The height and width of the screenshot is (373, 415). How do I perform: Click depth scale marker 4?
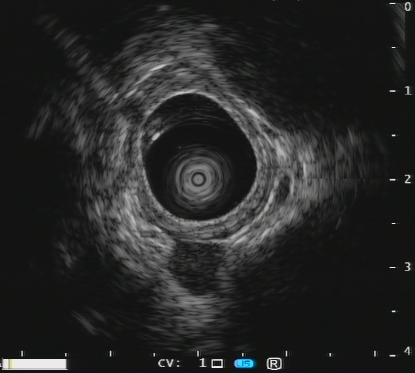click(407, 351)
